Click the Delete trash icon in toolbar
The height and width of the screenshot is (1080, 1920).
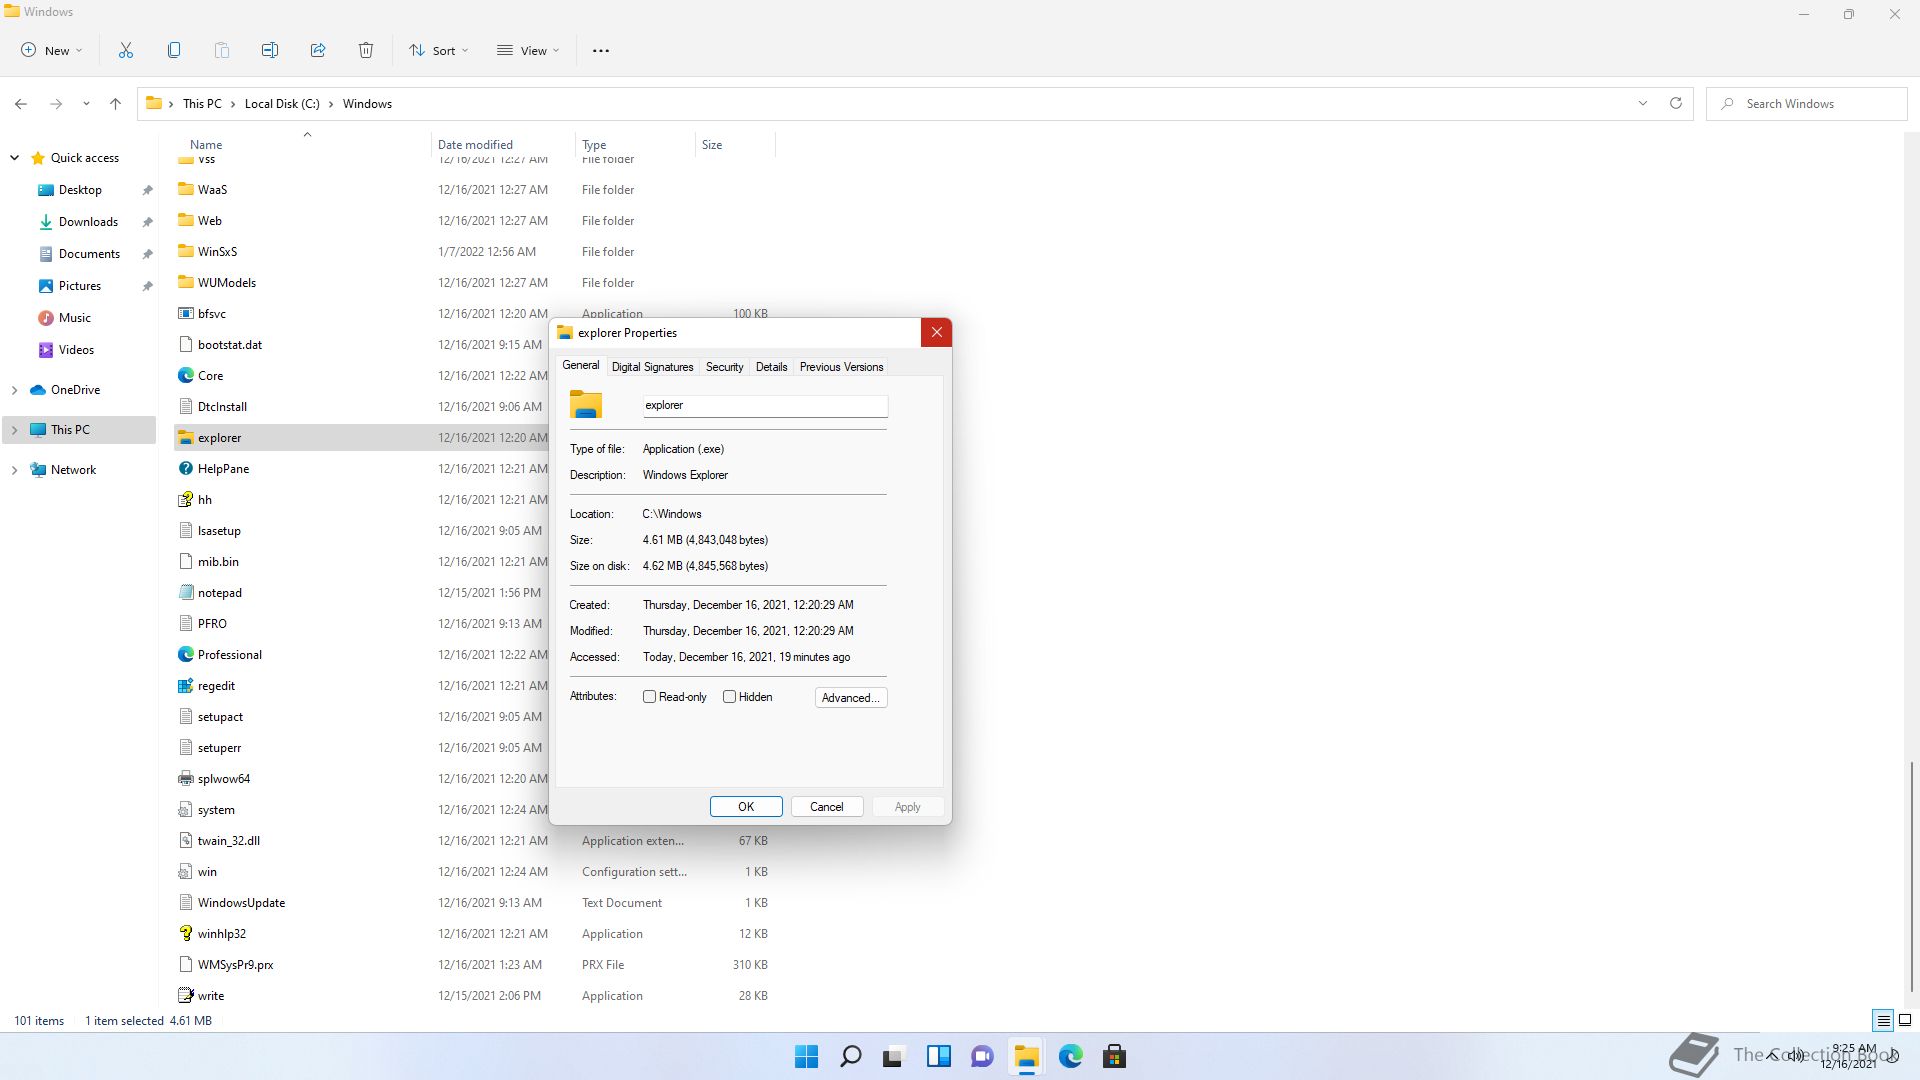coord(366,50)
